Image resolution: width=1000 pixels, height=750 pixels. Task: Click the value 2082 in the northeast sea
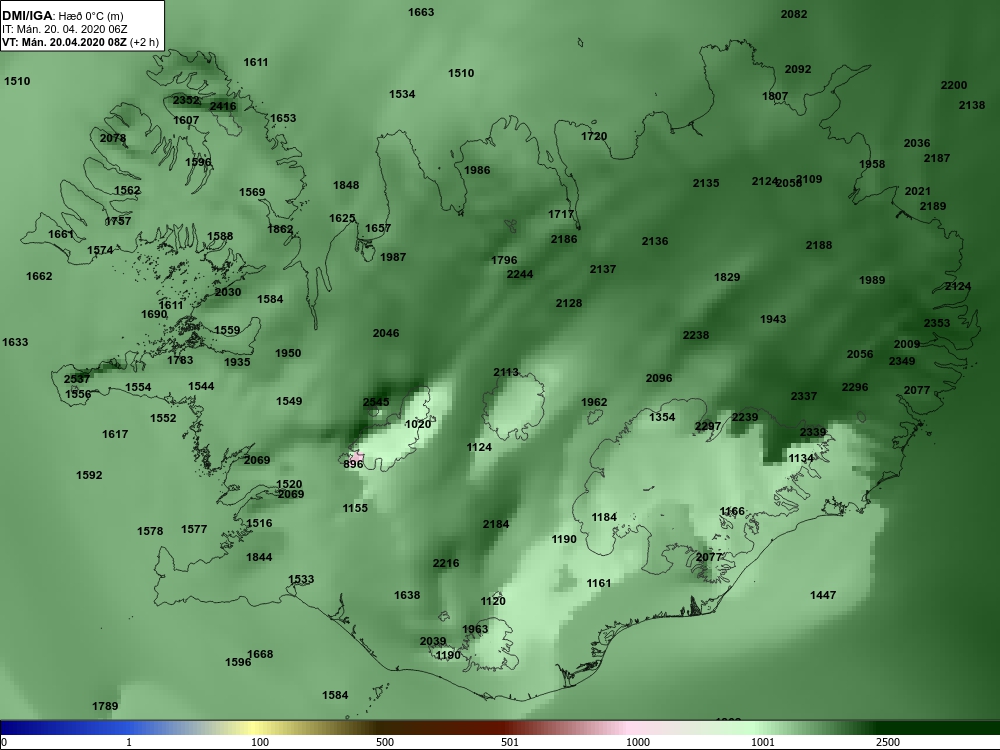click(794, 14)
